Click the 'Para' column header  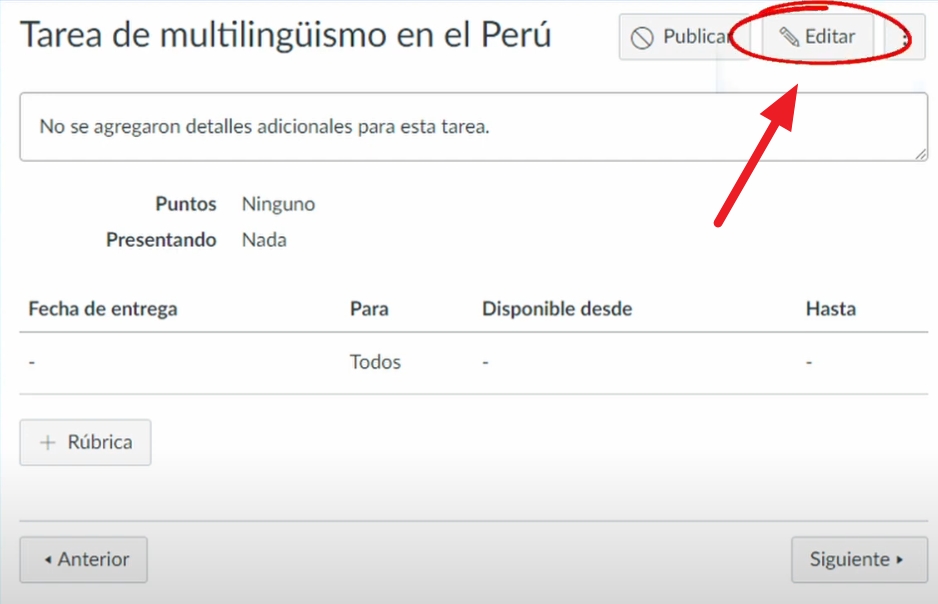coord(369,309)
